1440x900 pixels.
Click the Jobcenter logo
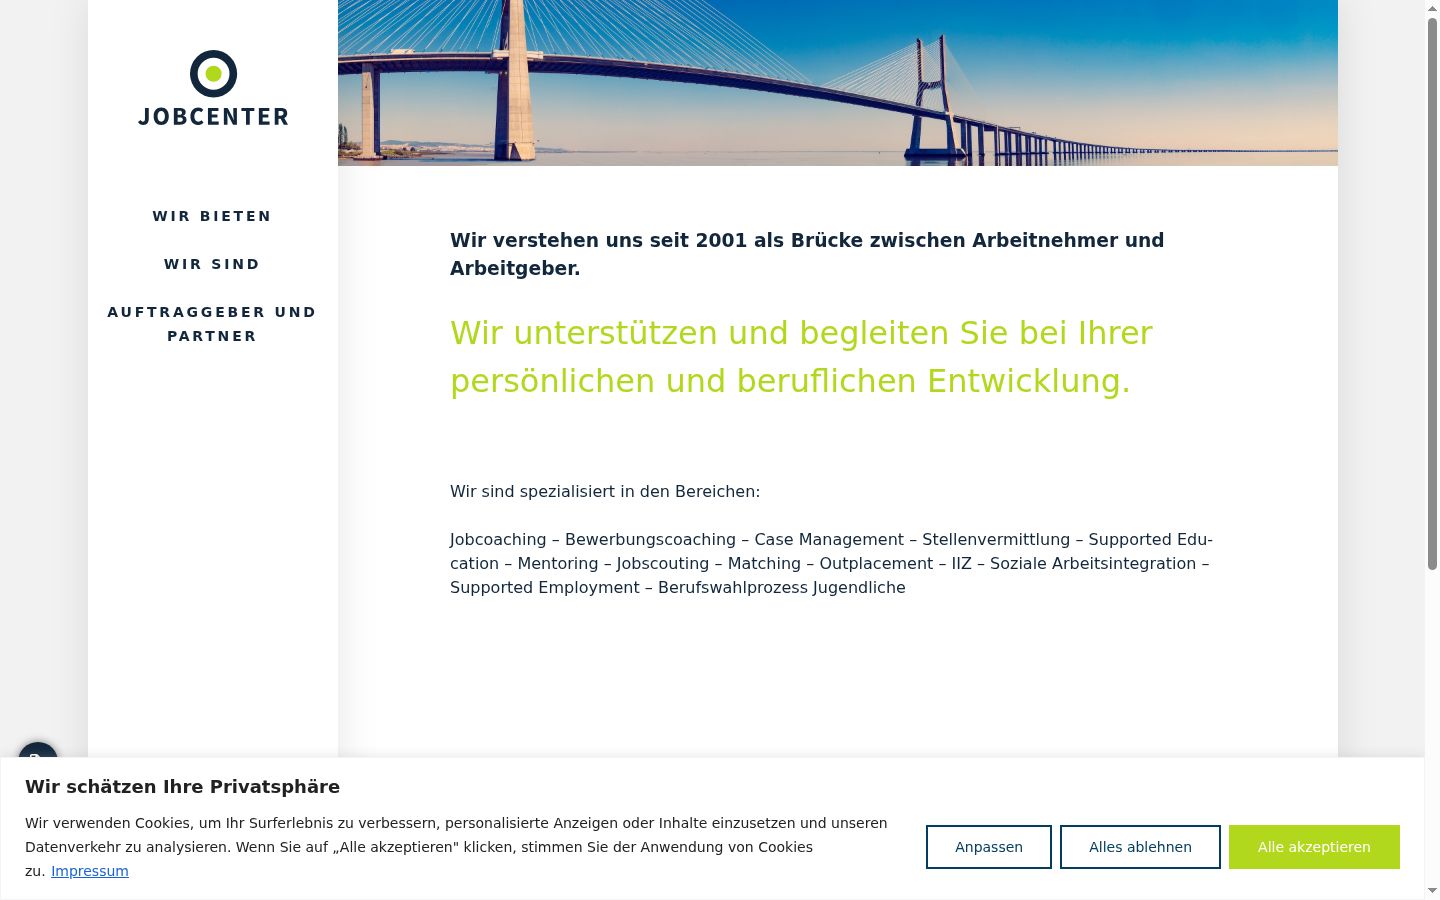coord(213,88)
